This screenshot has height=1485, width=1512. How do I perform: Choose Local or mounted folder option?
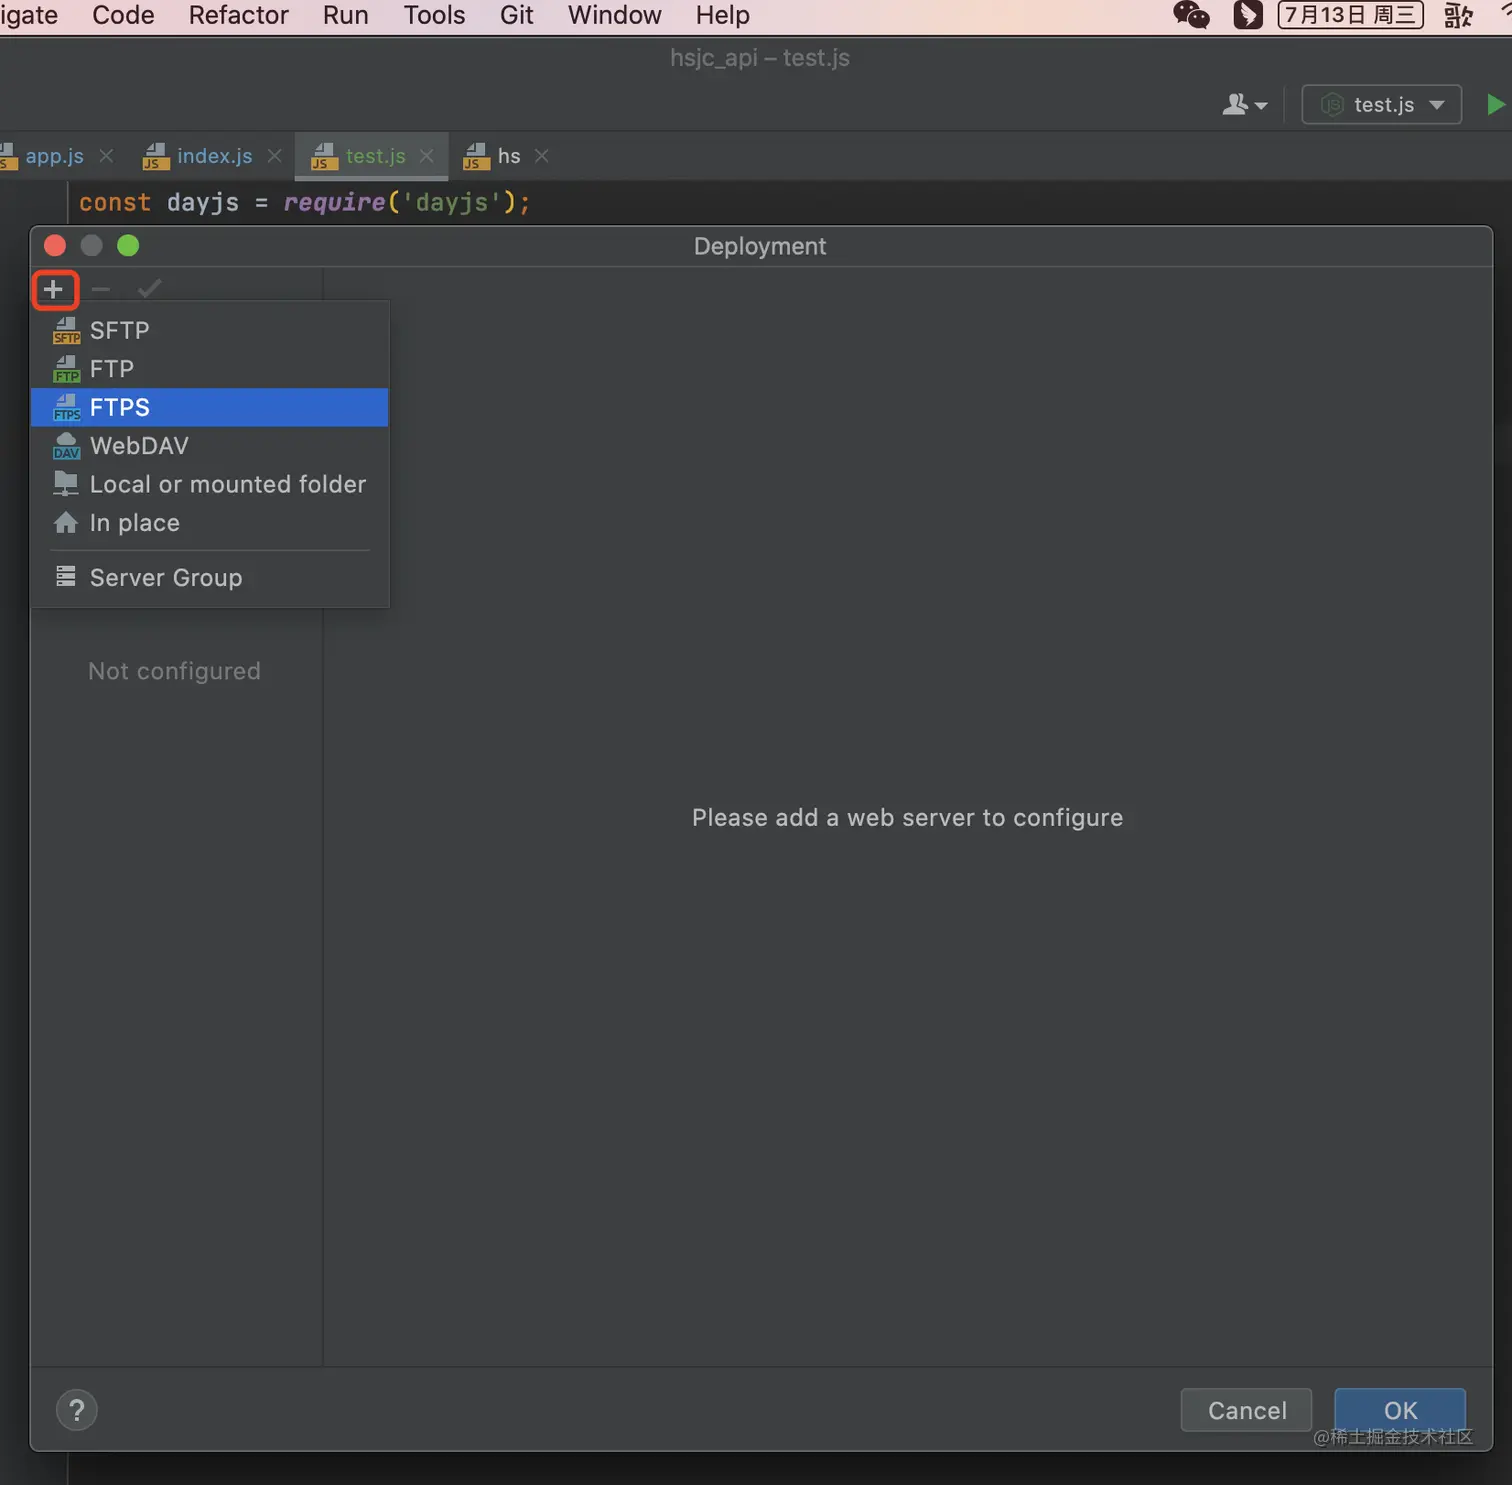pyautogui.click(x=210, y=484)
